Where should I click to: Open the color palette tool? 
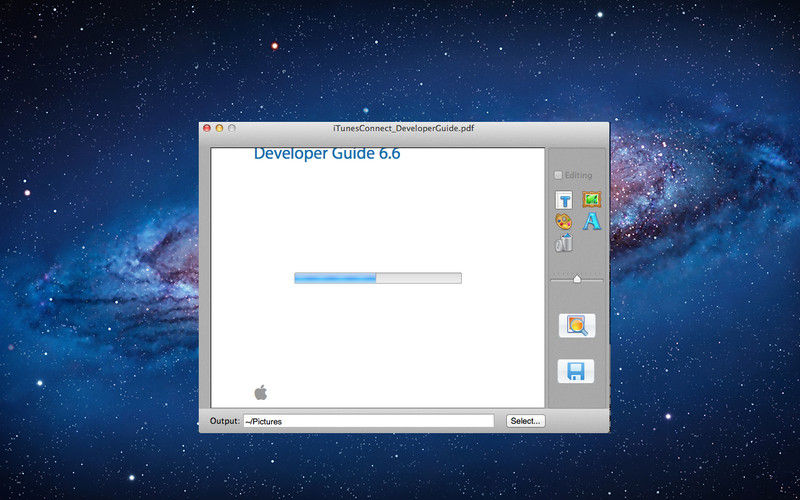click(563, 221)
